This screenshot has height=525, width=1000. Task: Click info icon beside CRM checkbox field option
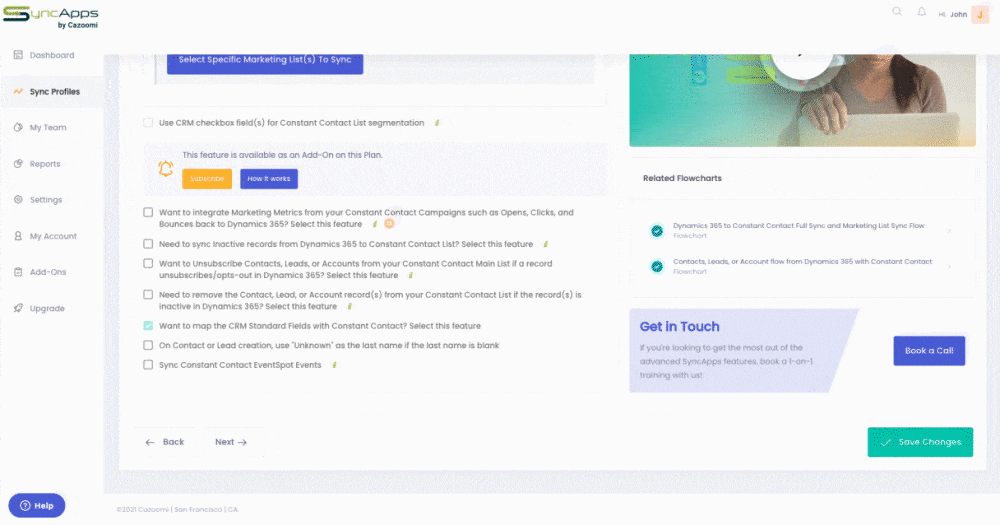[437, 122]
